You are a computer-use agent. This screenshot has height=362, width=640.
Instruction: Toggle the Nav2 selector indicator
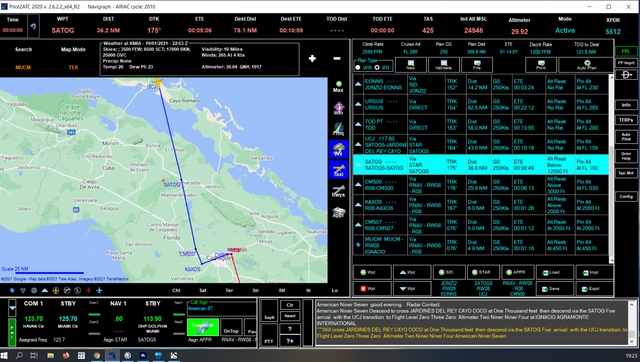(x=179, y=333)
